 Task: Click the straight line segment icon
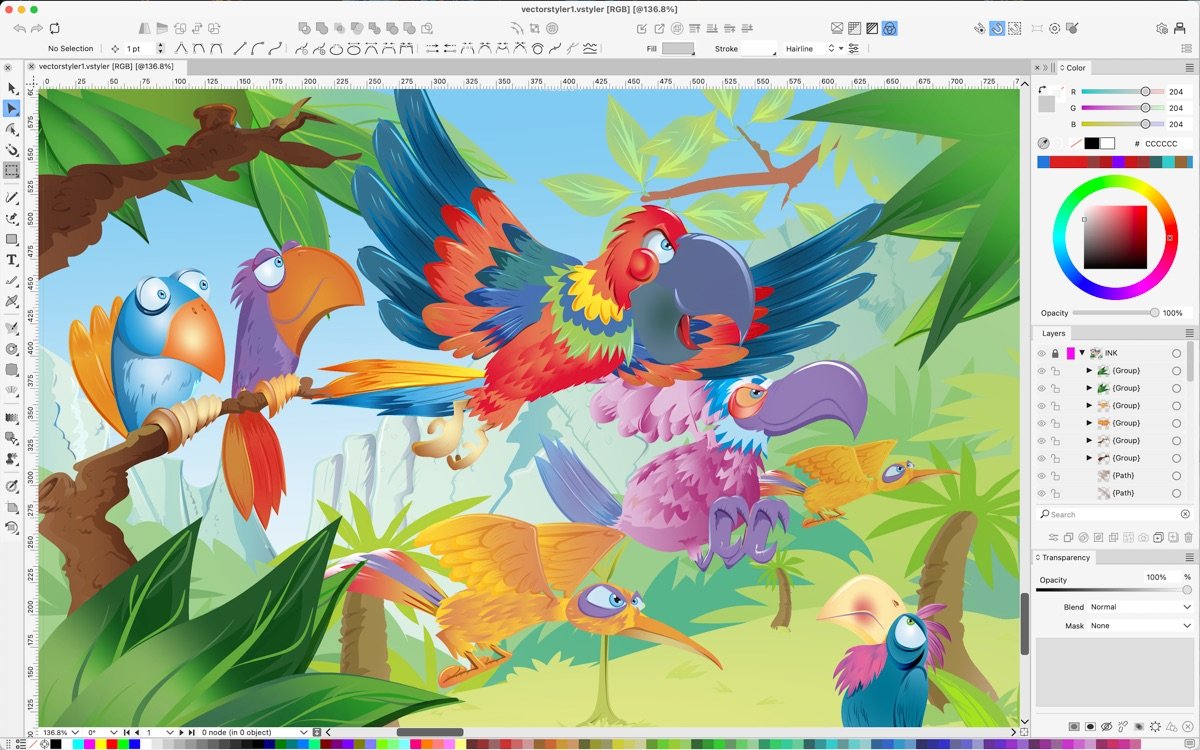[240, 48]
